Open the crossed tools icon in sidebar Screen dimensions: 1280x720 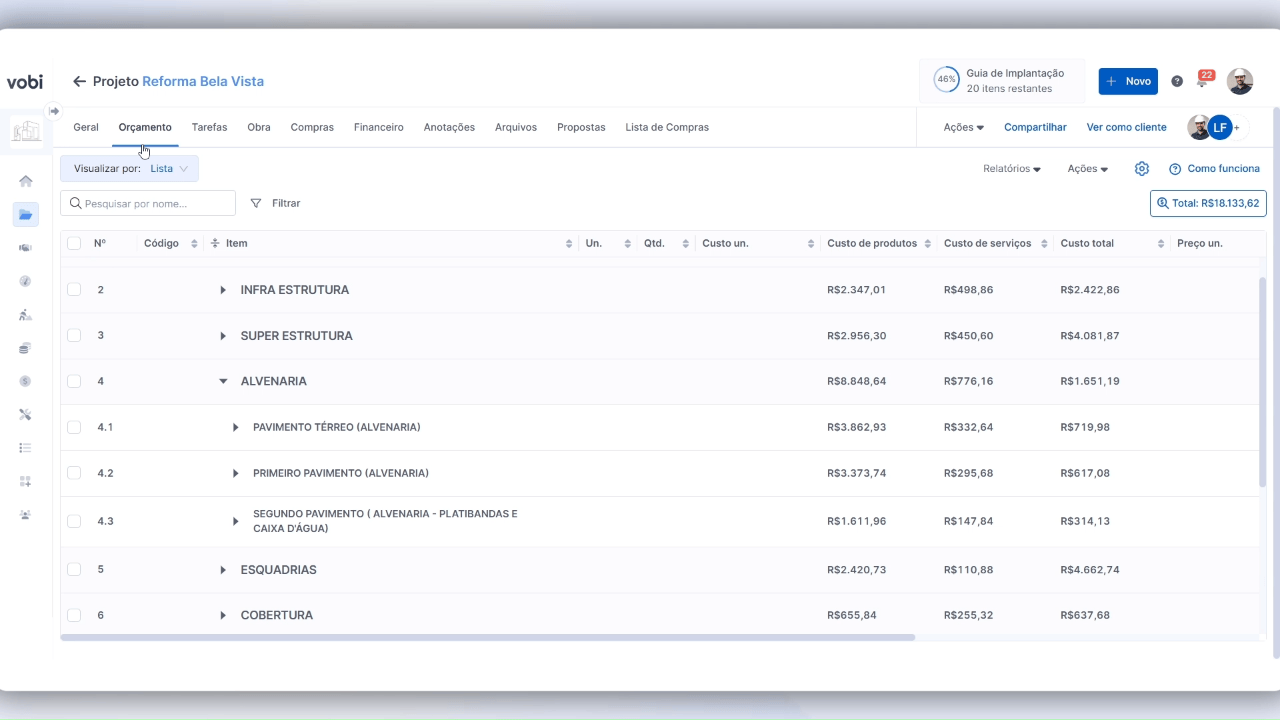(26, 414)
